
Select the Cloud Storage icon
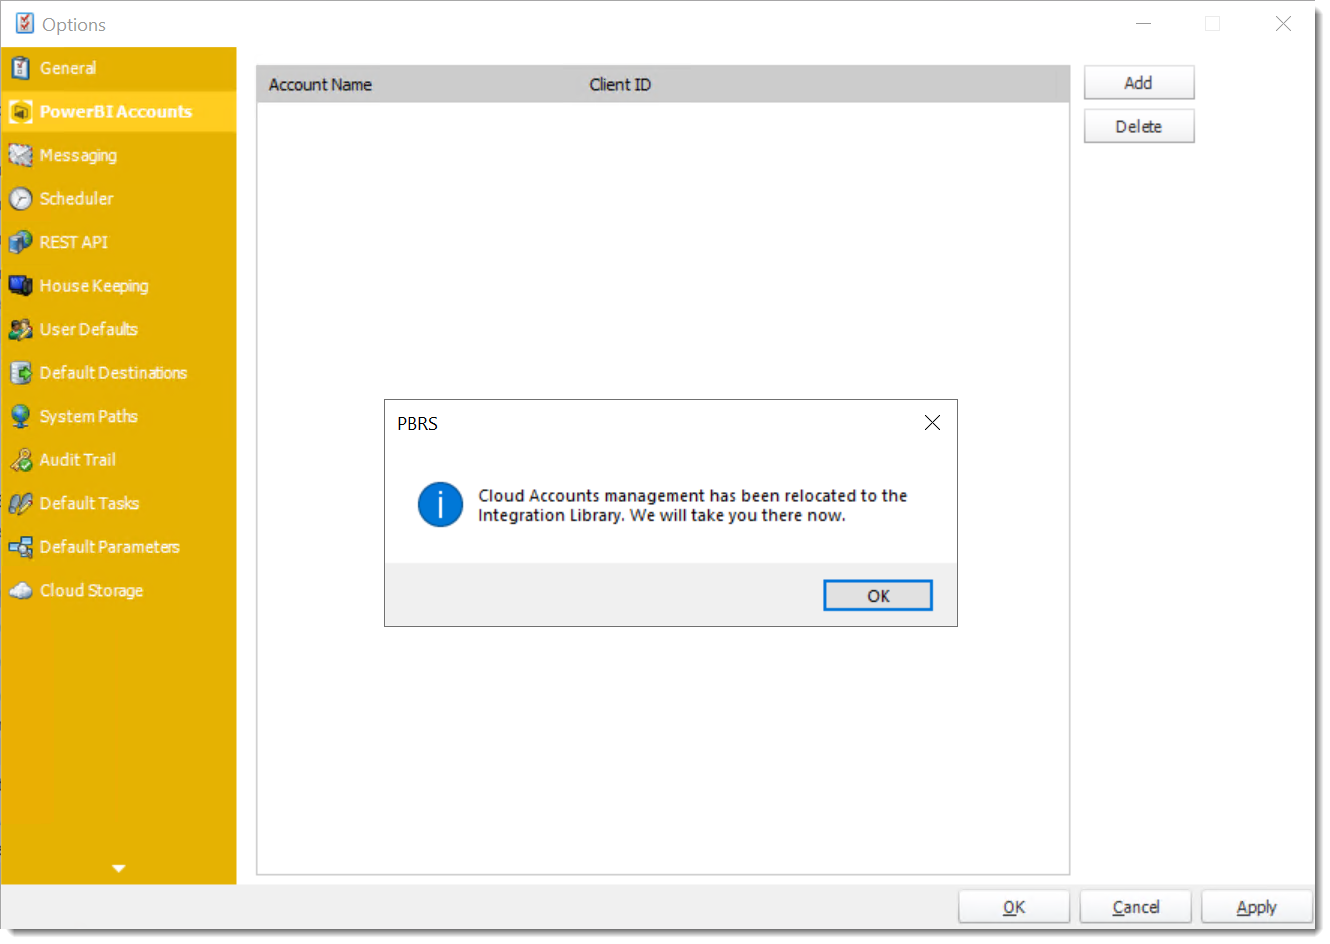point(22,590)
